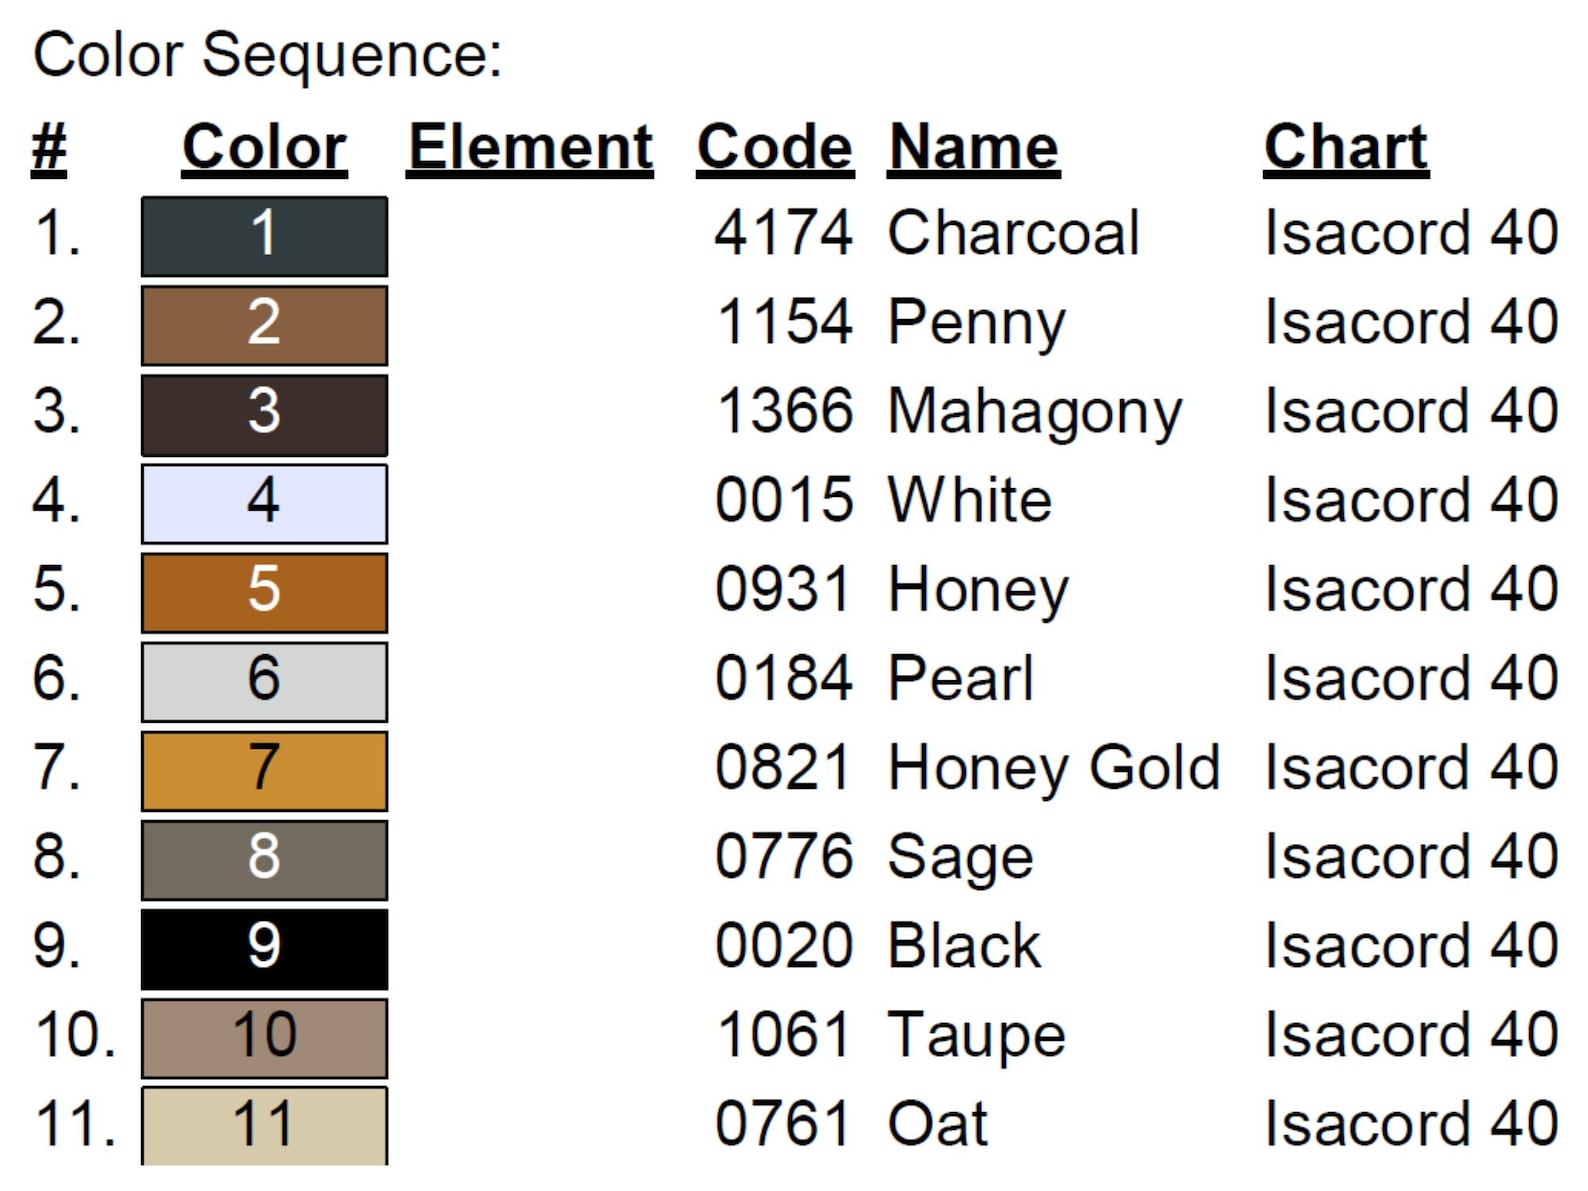Select the Charcoal color swatch 1
1588x1191 pixels.
click(264, 236)
